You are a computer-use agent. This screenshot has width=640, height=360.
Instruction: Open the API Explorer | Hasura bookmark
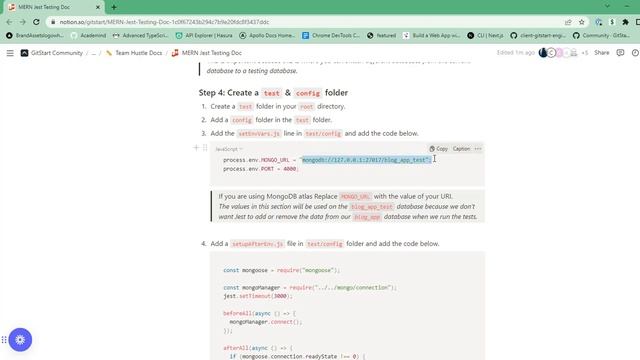(x=204, y=36)
